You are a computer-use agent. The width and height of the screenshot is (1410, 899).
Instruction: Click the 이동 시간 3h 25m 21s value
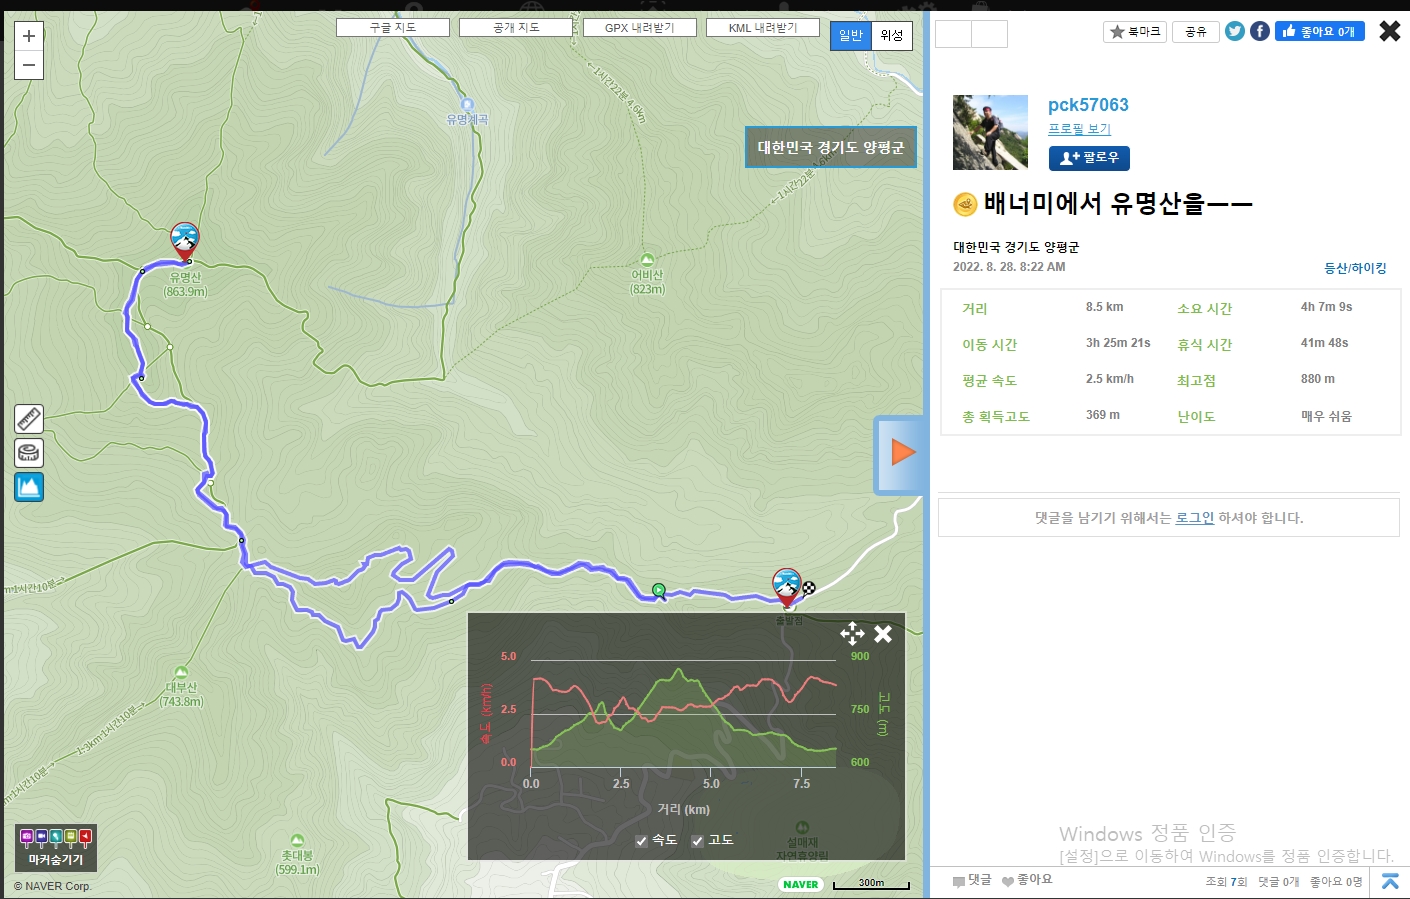tap(1118, 343)
